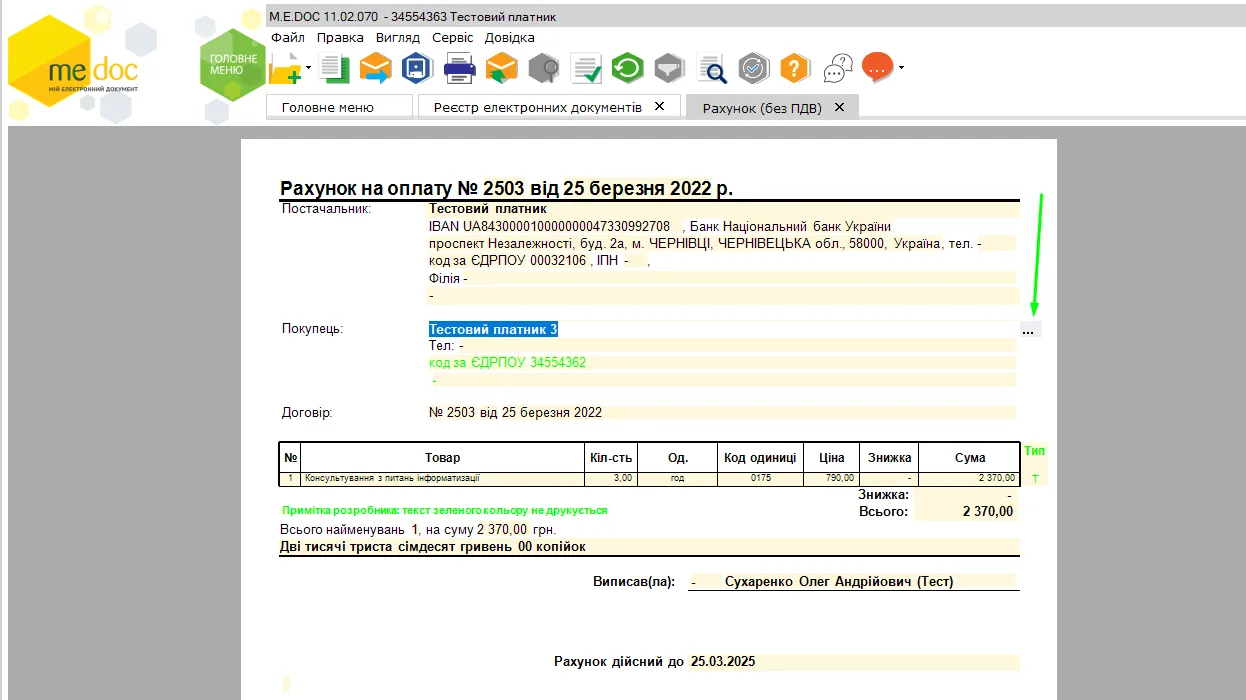Viewport: 1246px width, 700px height.
Task: Open dropdown arrow next to new document folder
Action: click(x=309, y=68)
